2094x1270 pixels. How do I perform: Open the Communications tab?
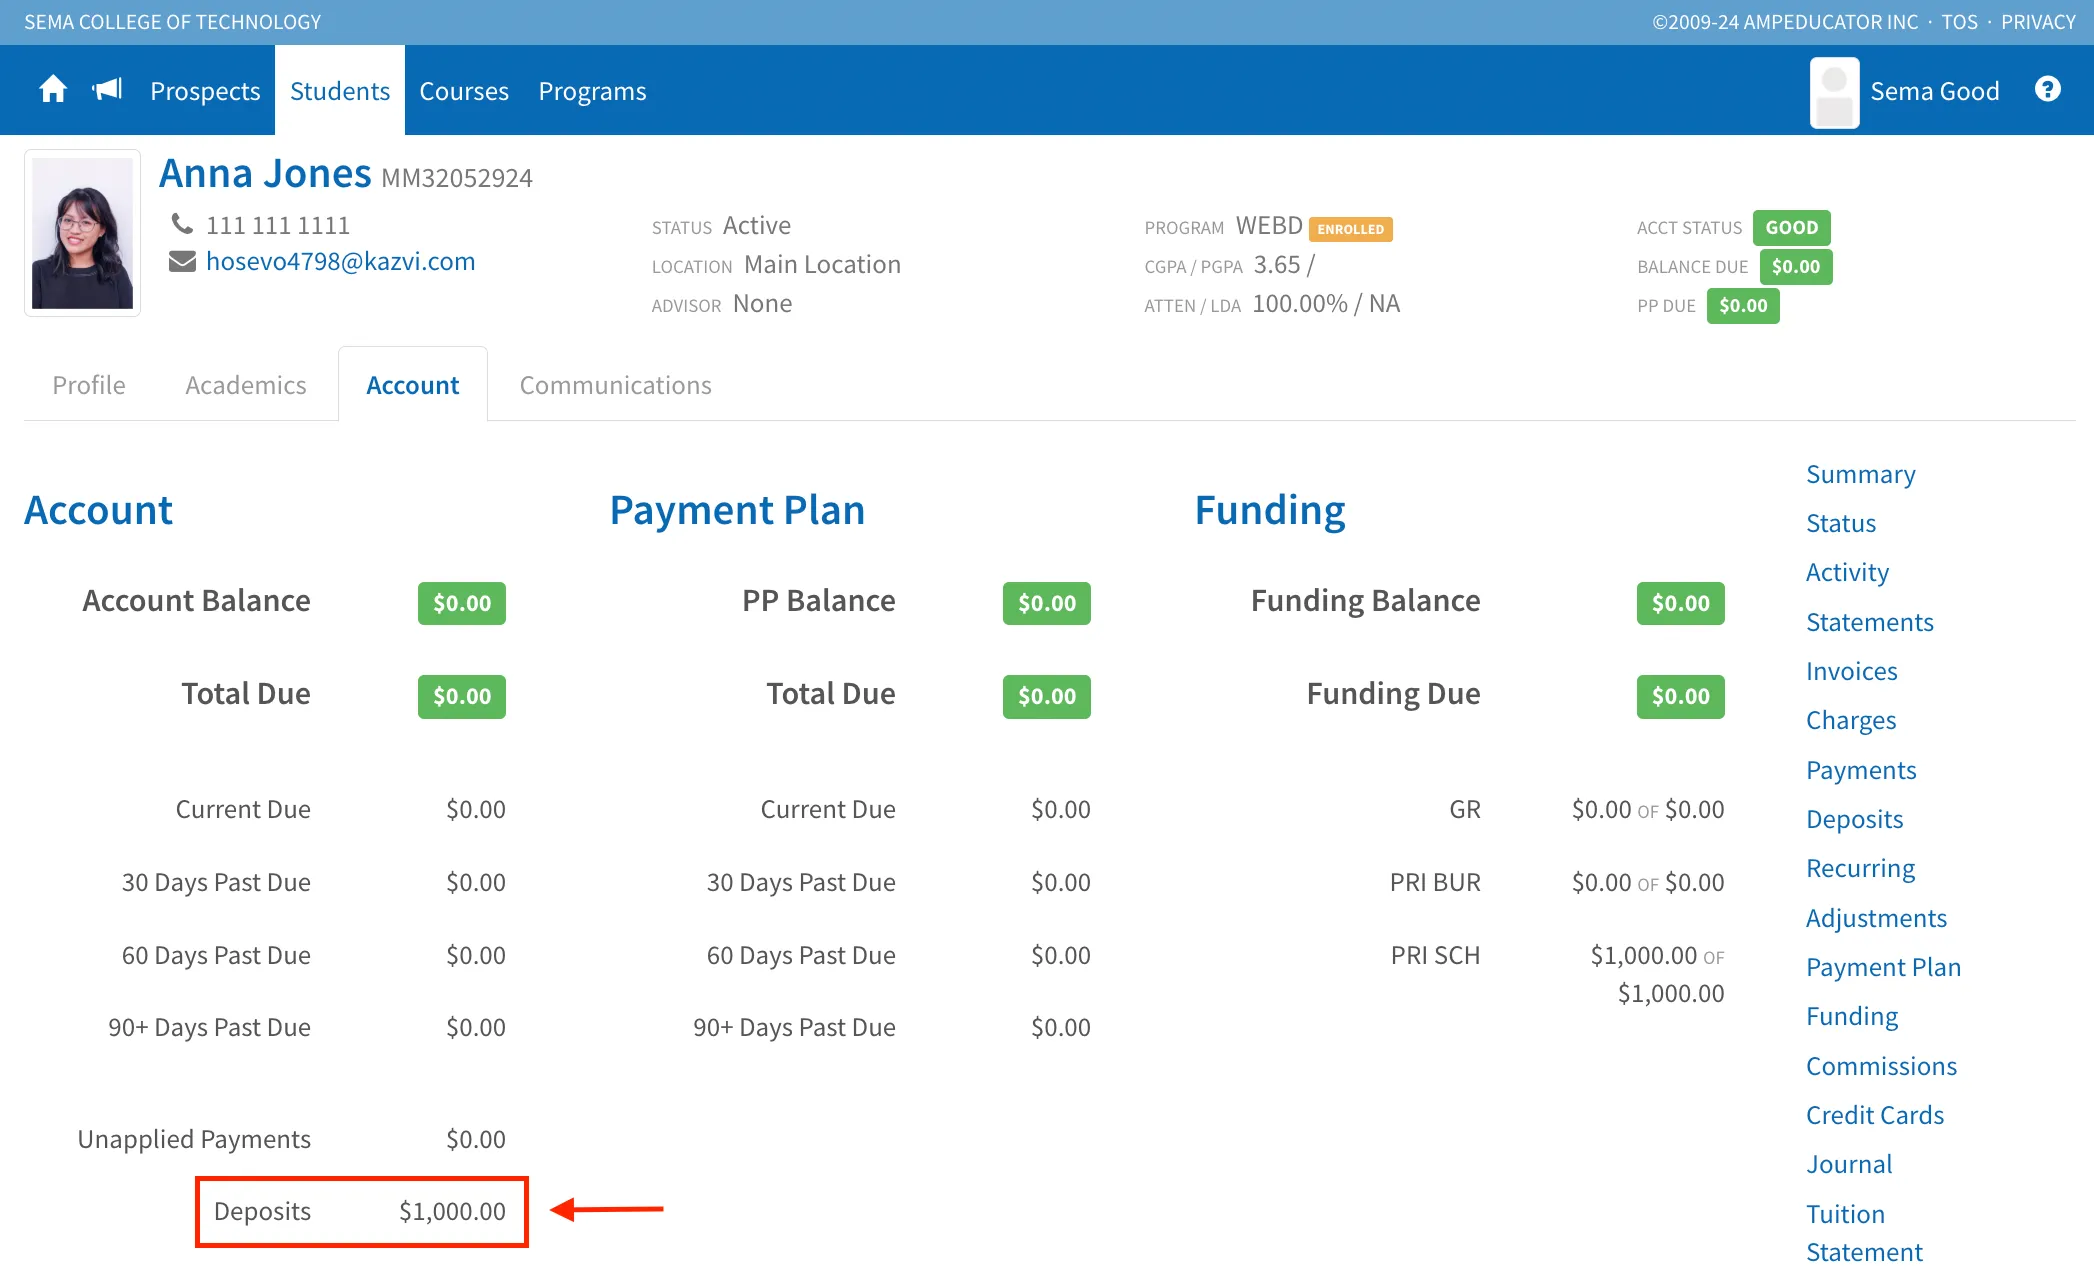pos(615,385)
